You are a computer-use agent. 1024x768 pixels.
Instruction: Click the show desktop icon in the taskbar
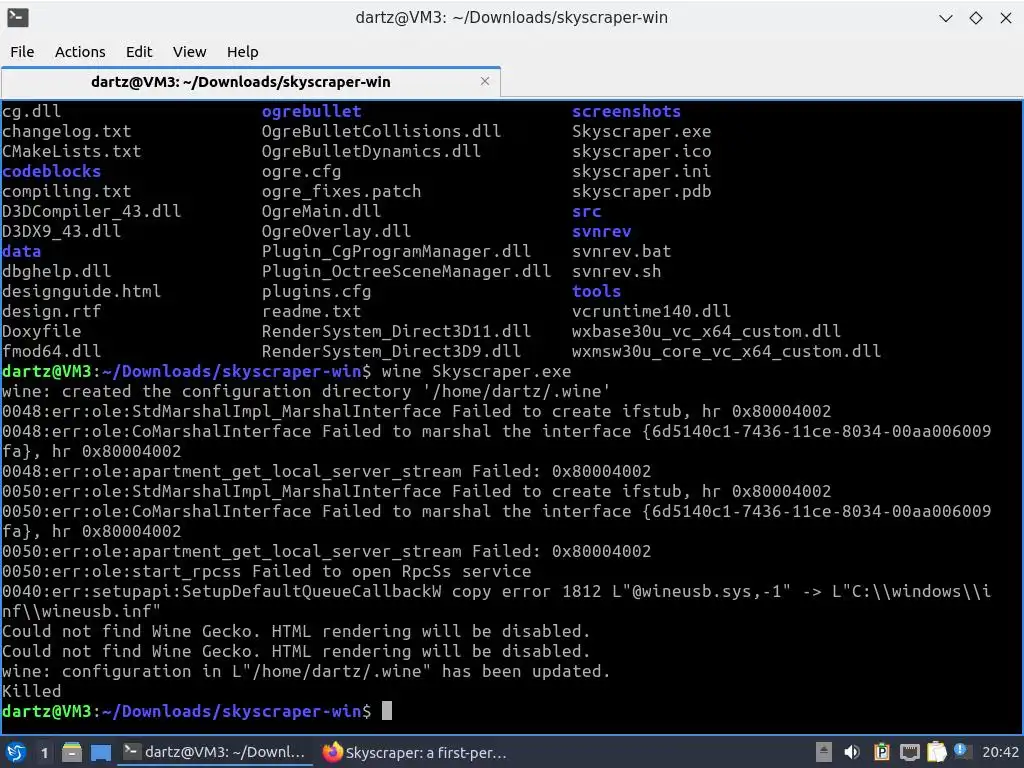click(x=101, y=752)
